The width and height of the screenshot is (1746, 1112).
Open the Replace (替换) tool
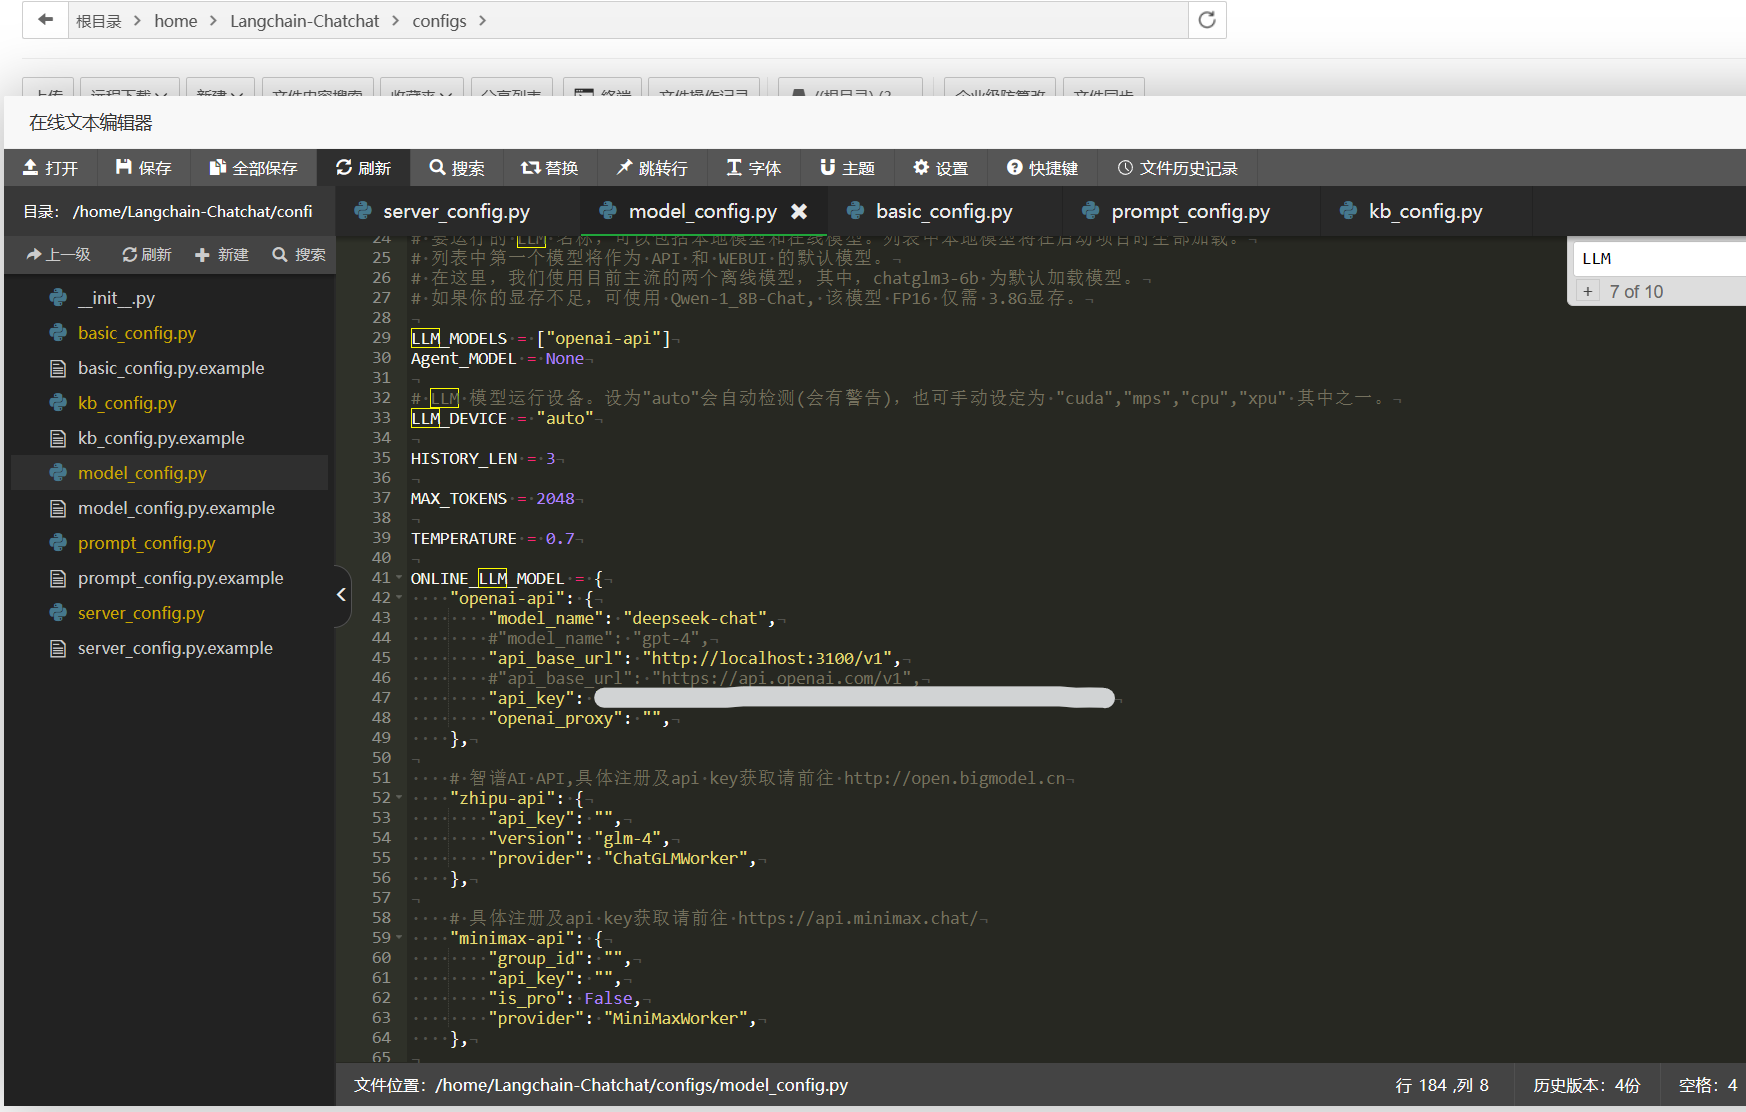[549, 168]
